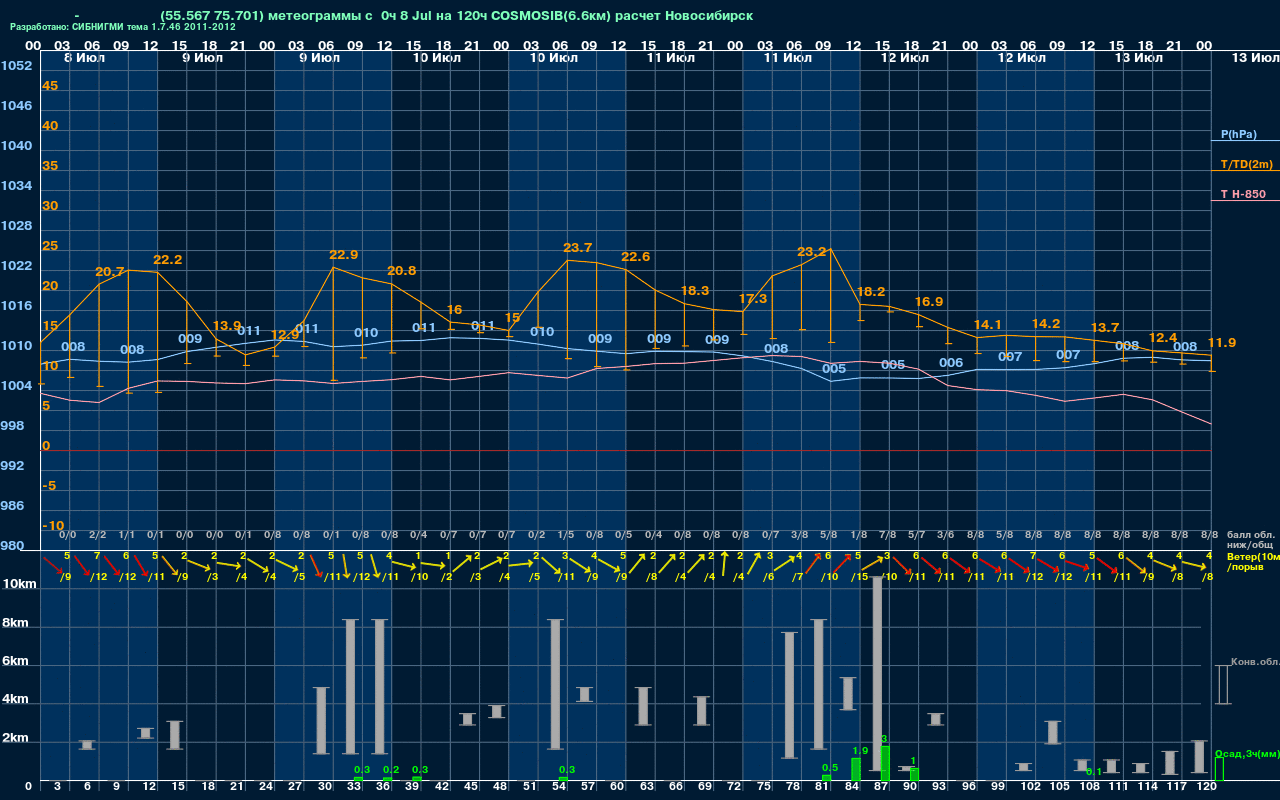Click the 20.7 temperature label
1280x800 pixels.
tap(110, 272)
